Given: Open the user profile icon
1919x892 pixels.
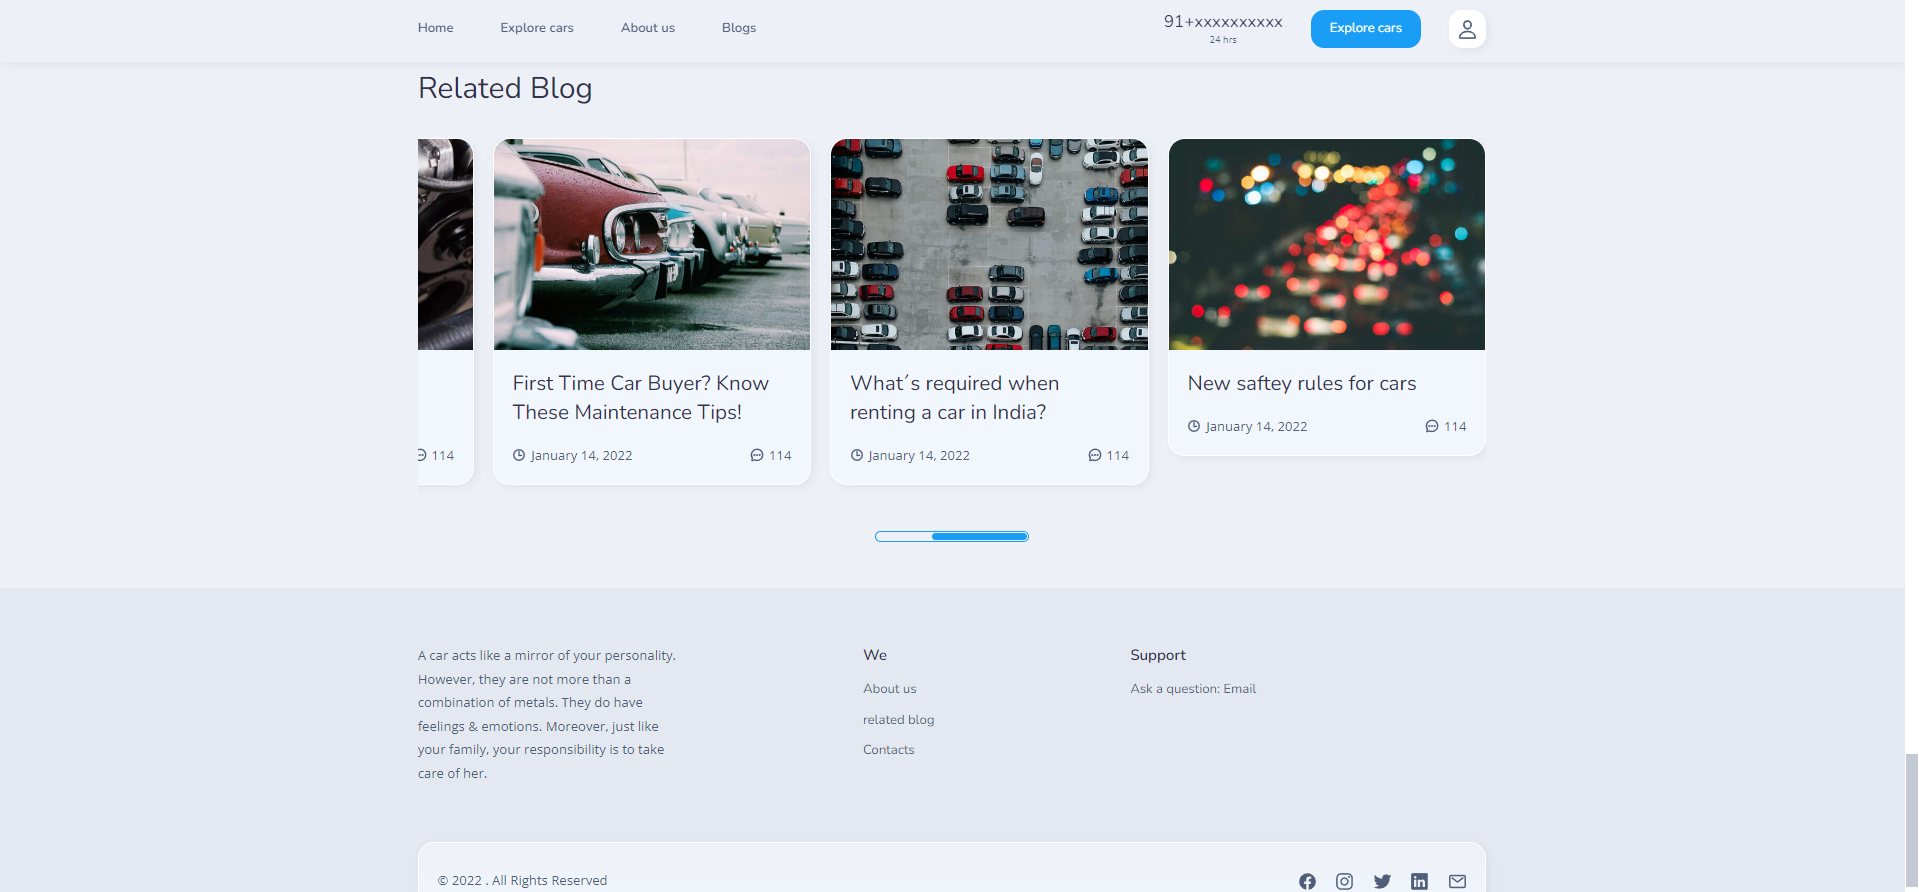Looking at the screenshot, I should point(1467,29).
